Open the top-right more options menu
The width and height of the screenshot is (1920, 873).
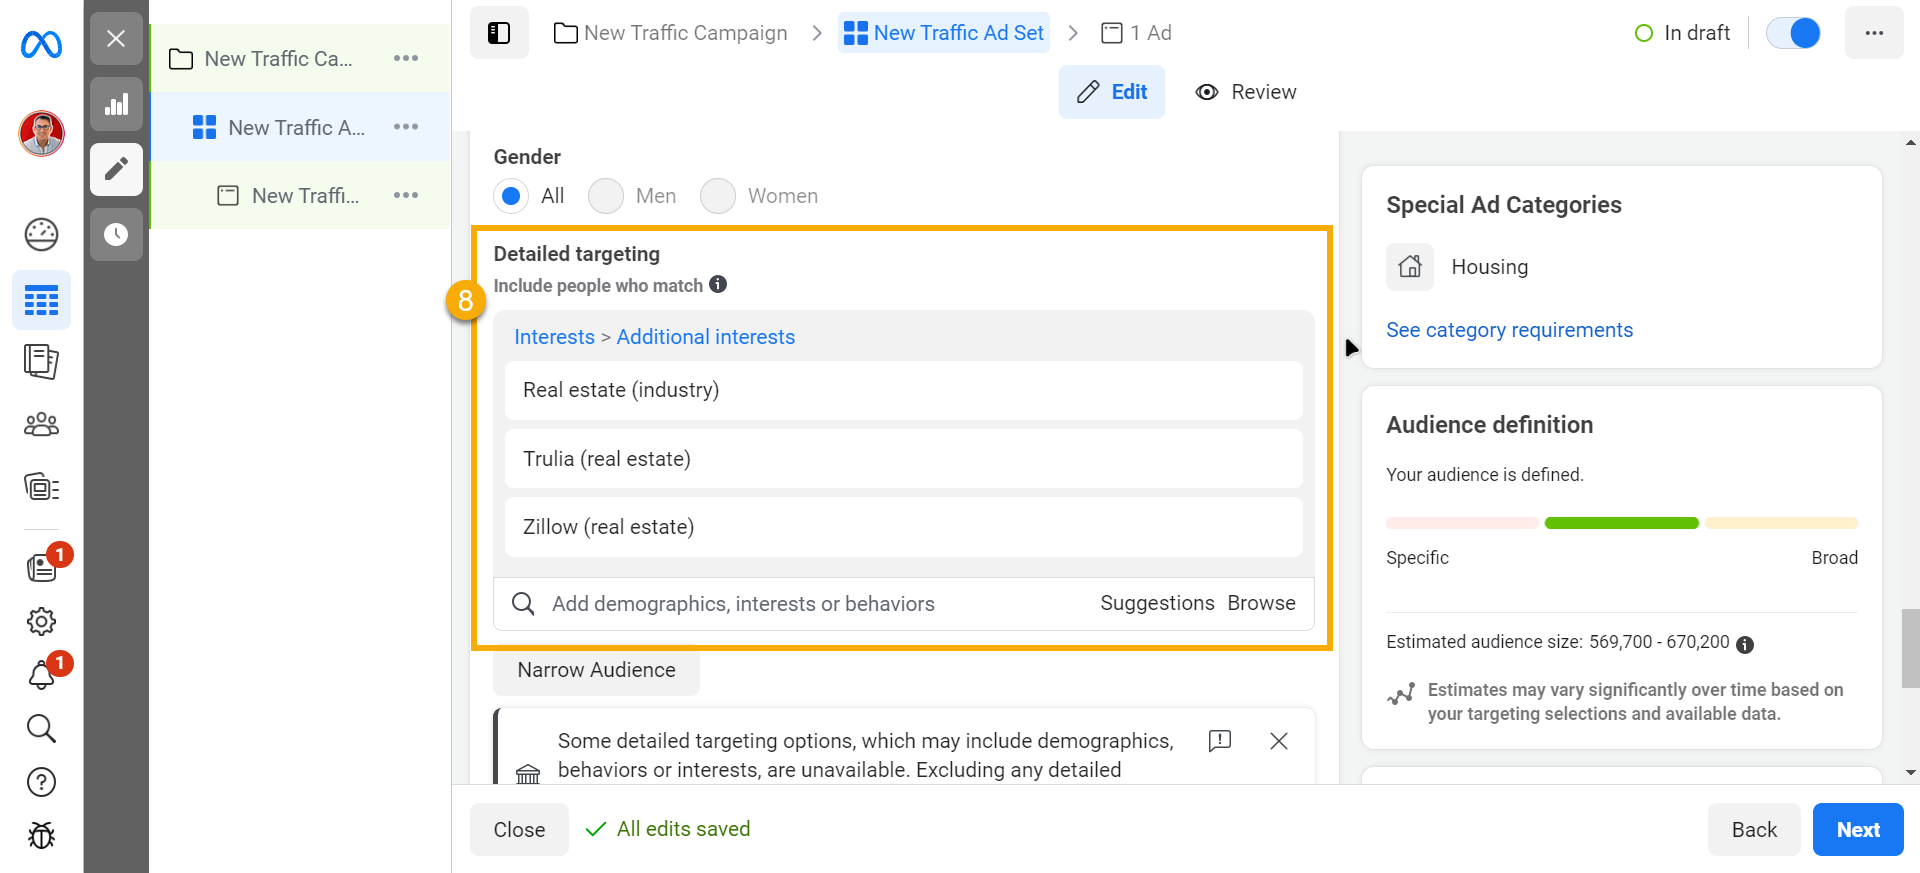(1874, 33)
